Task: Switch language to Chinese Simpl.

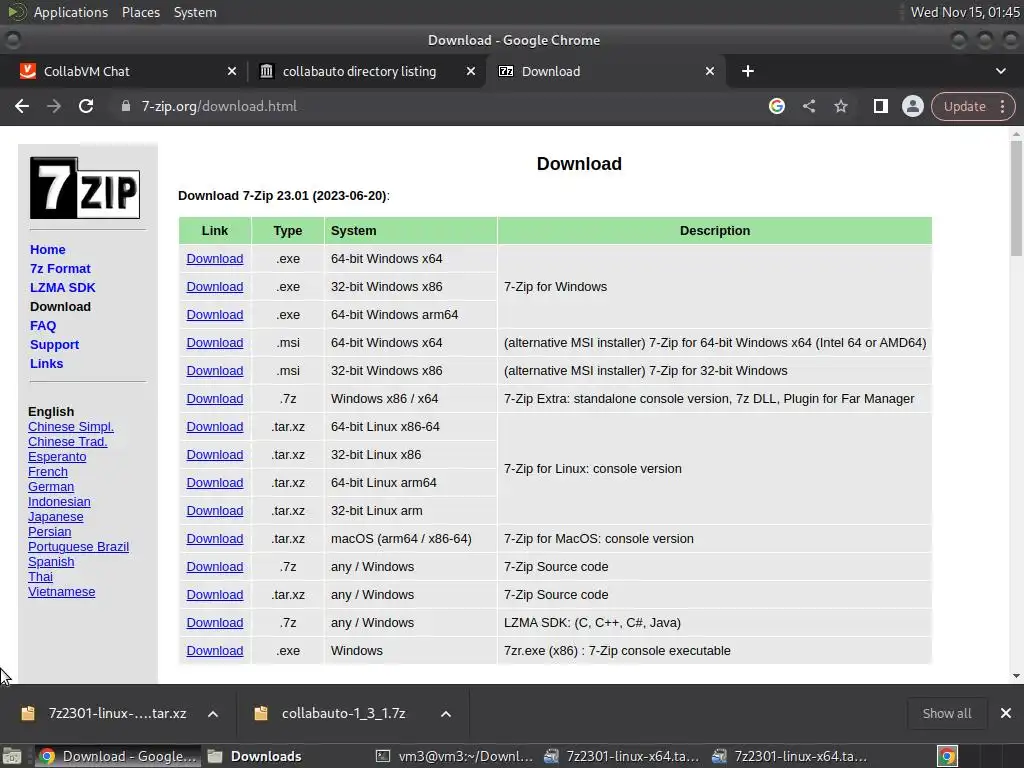Action: 71,426
